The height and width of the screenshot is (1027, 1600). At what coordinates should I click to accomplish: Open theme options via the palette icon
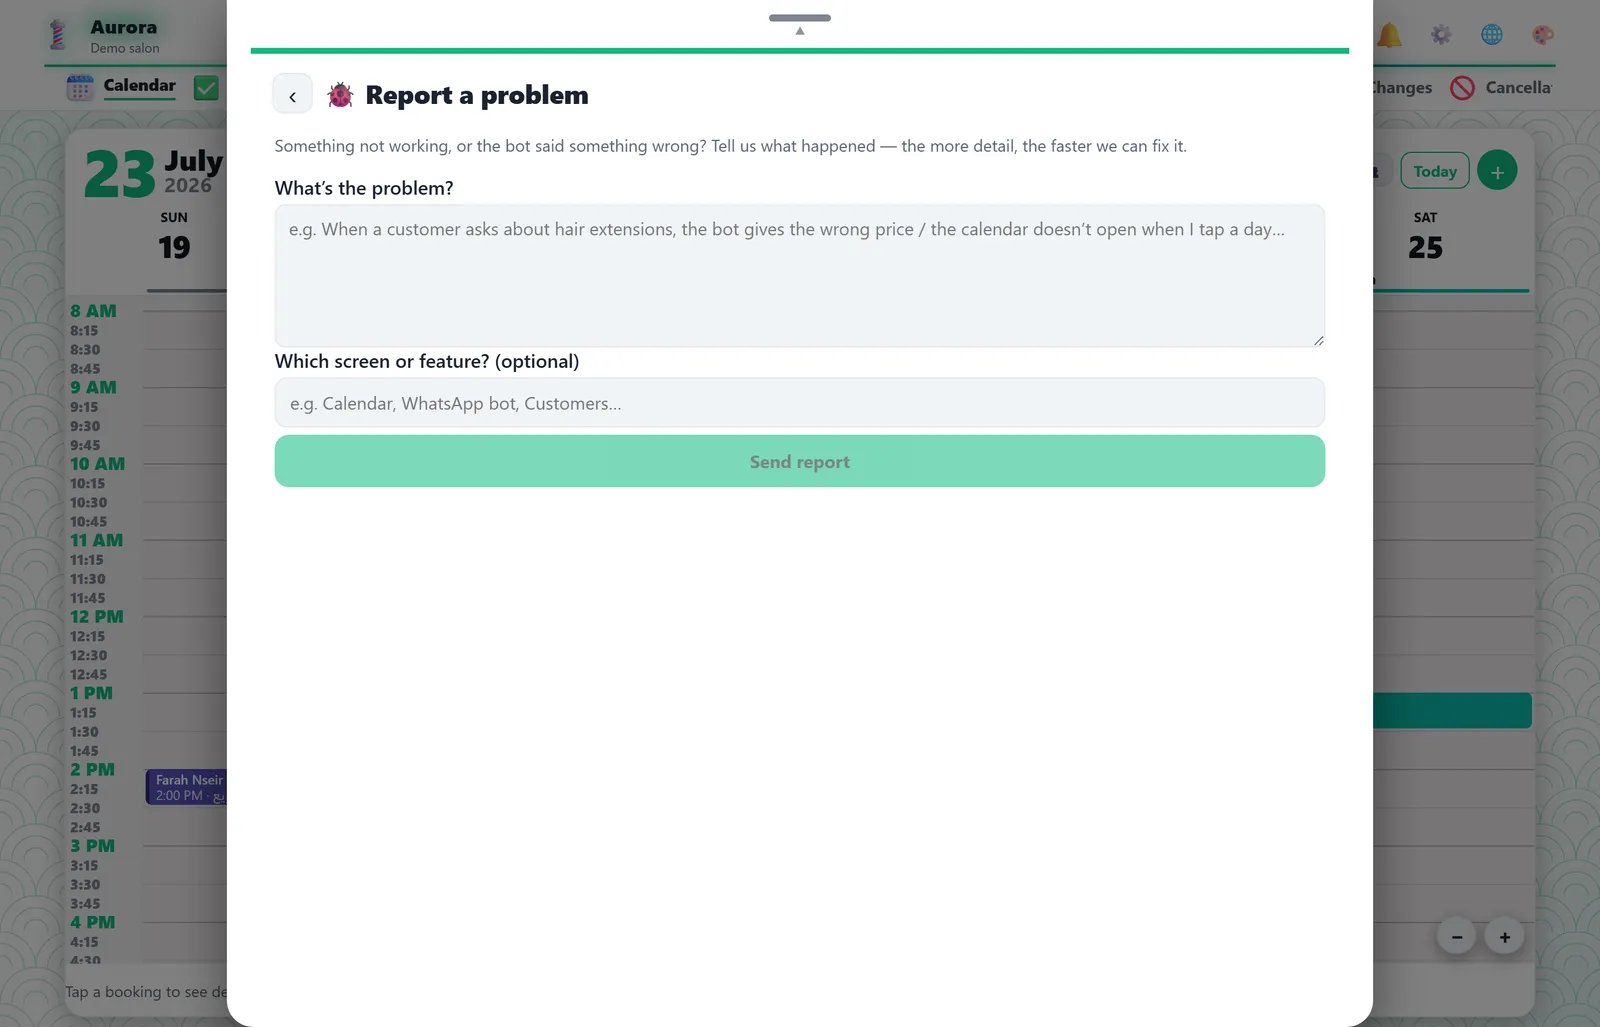tap(1543, 35)
